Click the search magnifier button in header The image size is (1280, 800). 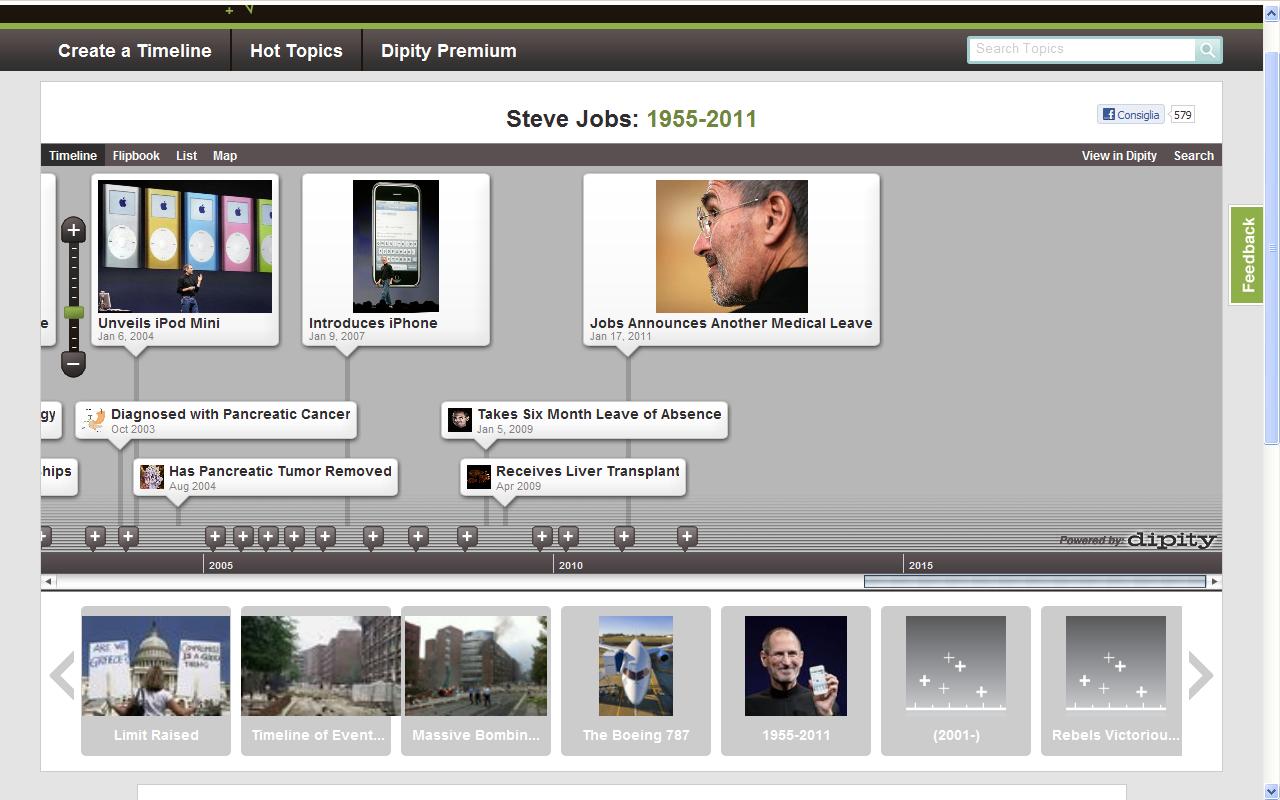(x=1208, y=50)
